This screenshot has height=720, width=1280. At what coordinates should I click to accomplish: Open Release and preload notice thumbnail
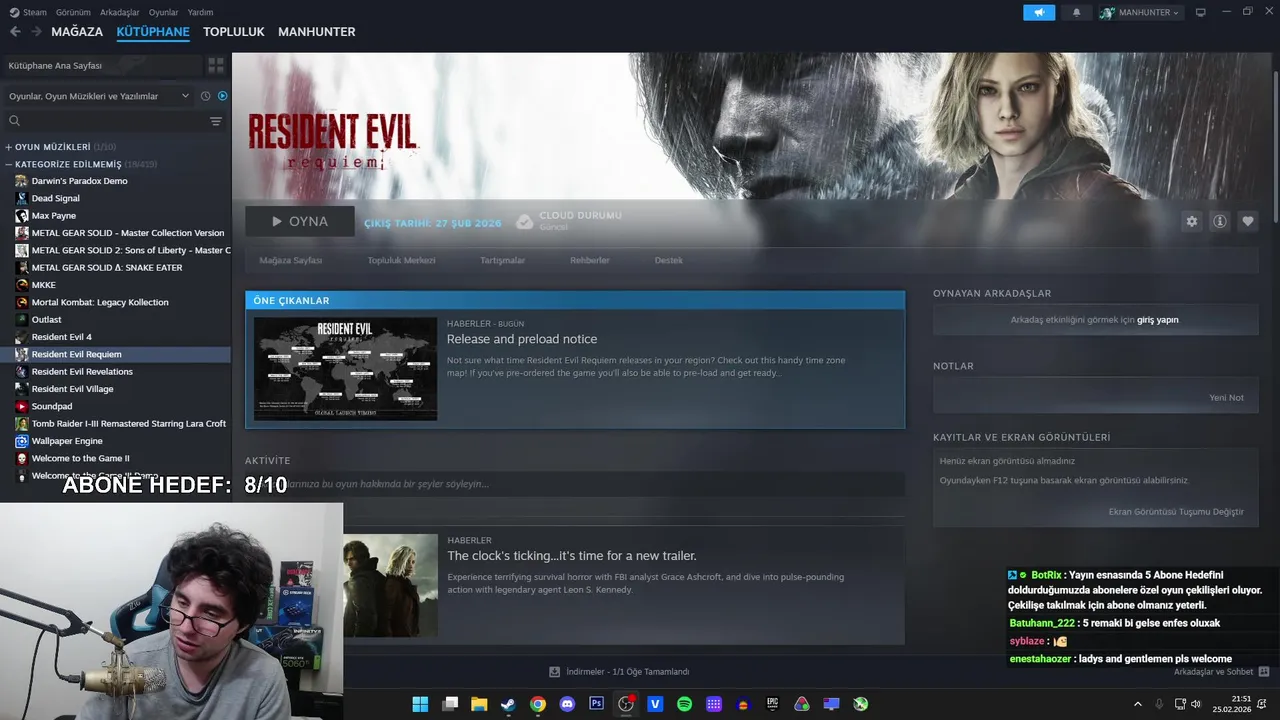point(345,369)
